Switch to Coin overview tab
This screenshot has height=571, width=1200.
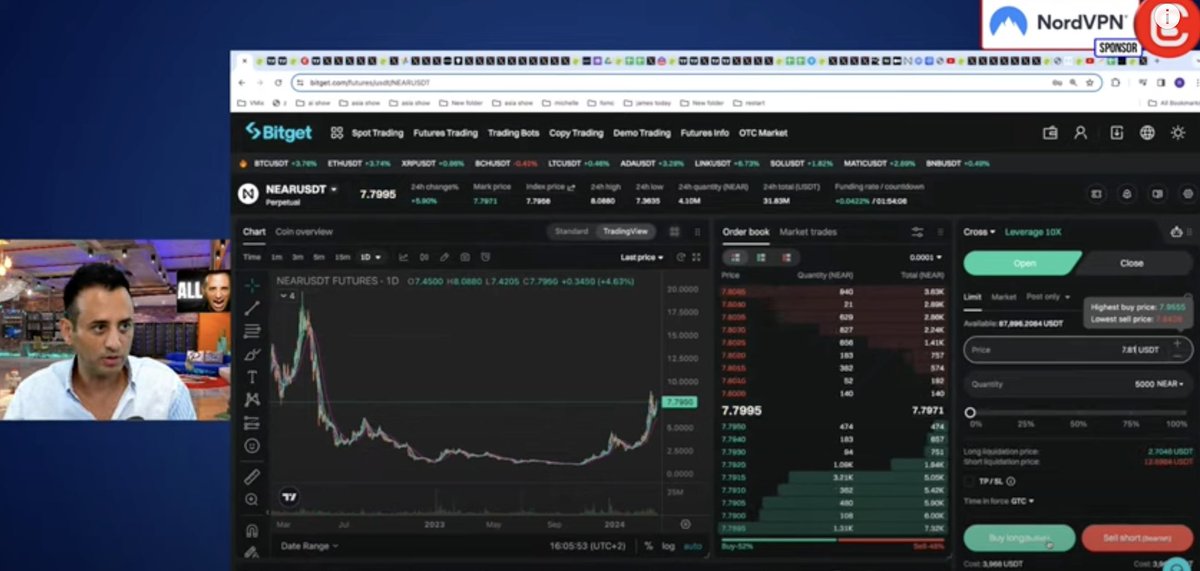click(x=304, y=232)
